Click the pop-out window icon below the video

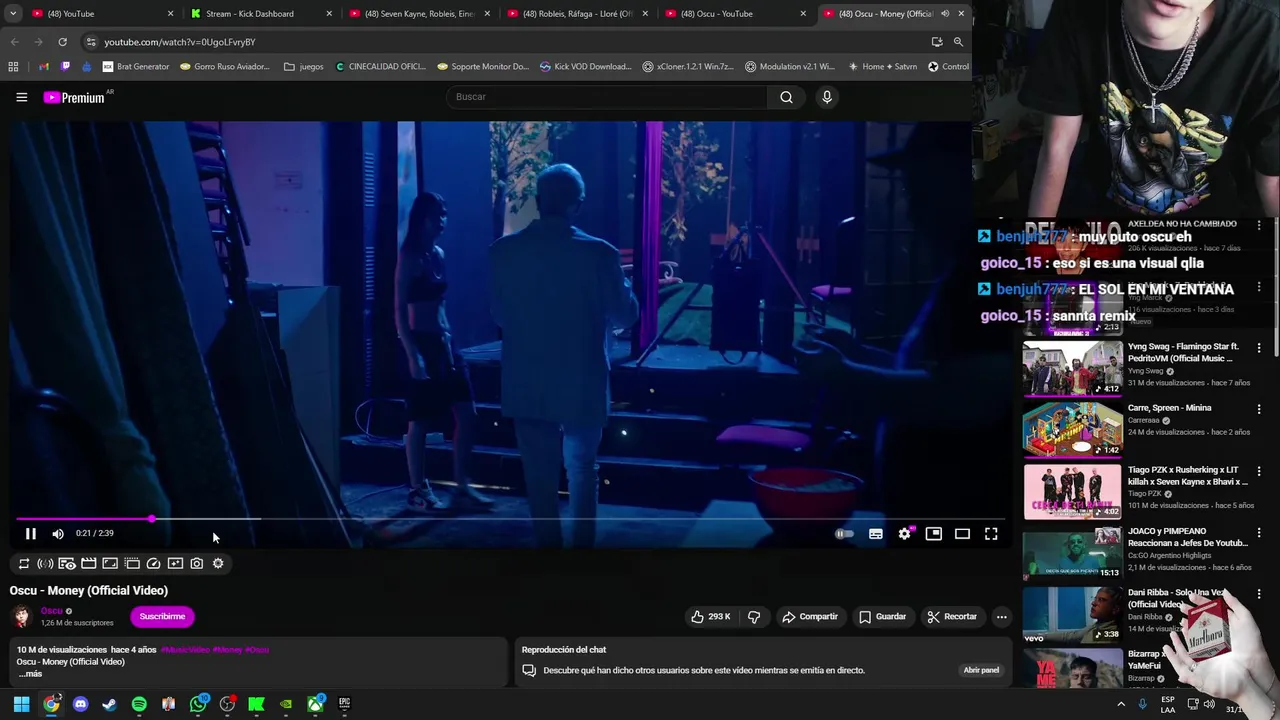coord(132,564)
